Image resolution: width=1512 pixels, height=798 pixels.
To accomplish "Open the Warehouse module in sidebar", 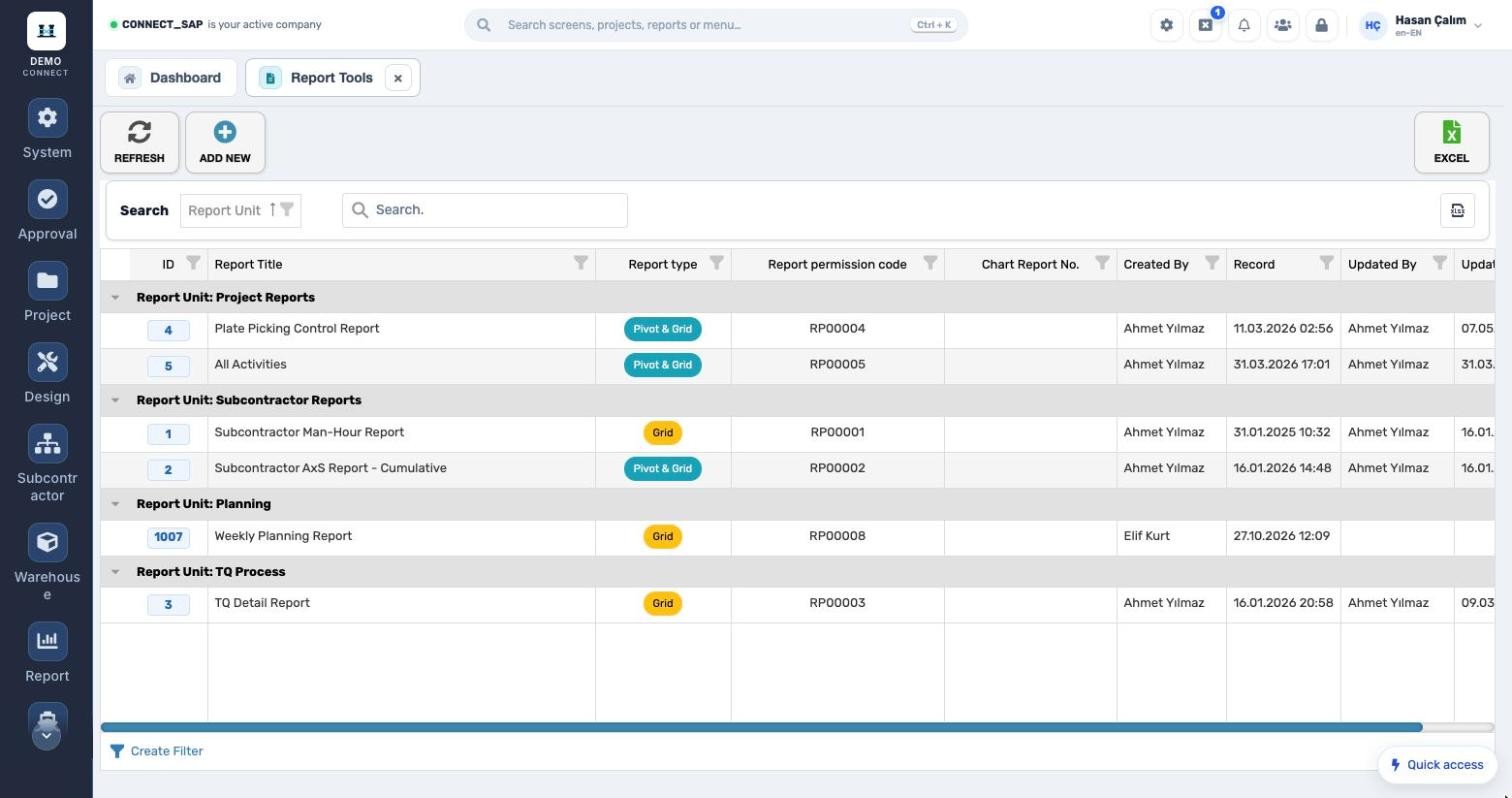I will pyautogui.click(x=47, y=563).
